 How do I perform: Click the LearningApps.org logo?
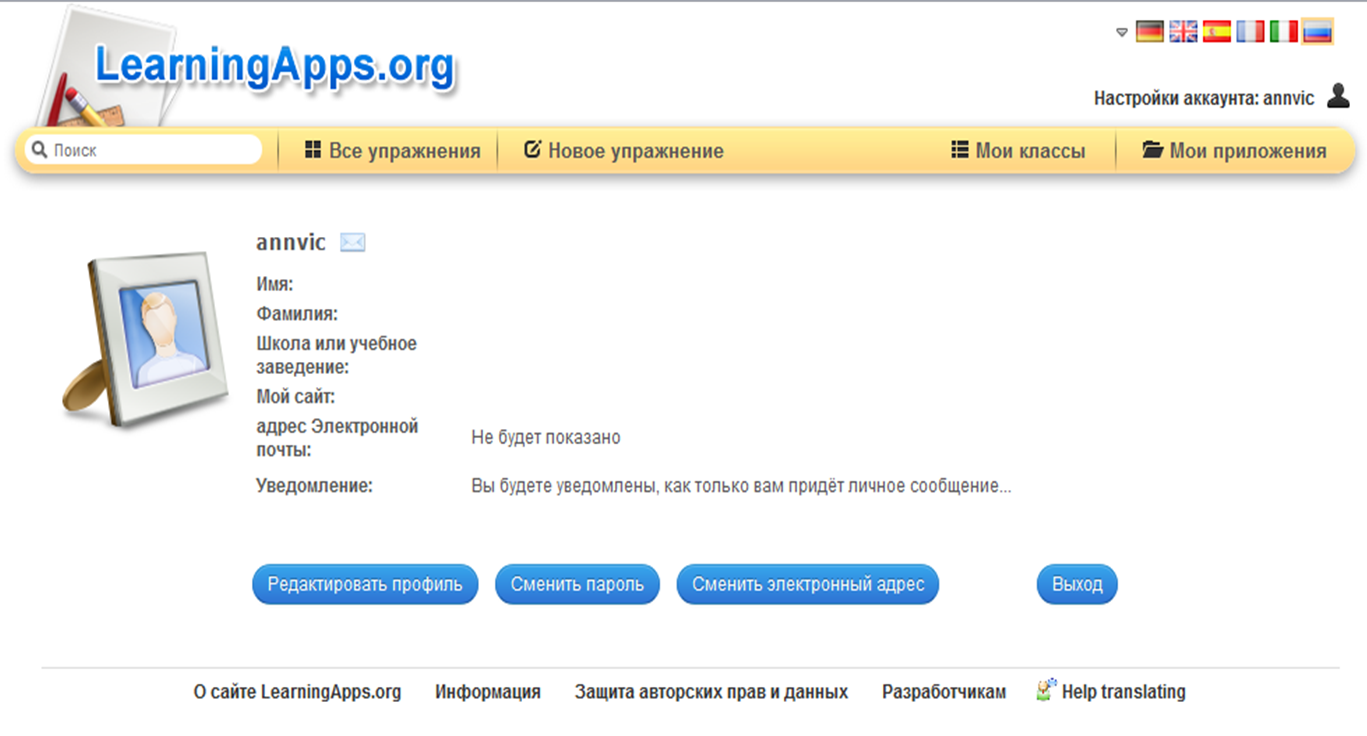(274, 66)
